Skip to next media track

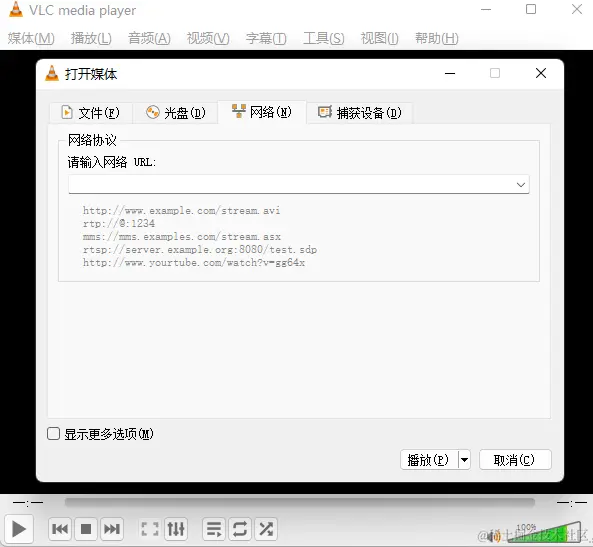(112, 529)
